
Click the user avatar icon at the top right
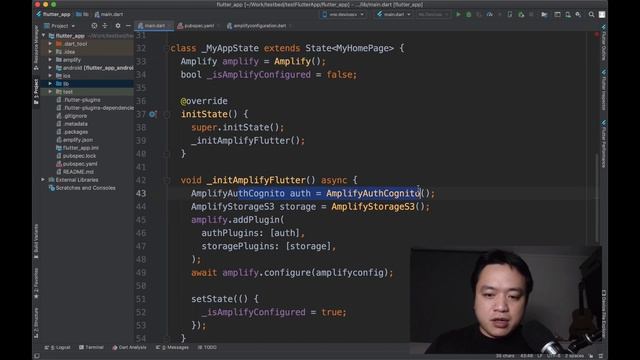tap(602, 14)
